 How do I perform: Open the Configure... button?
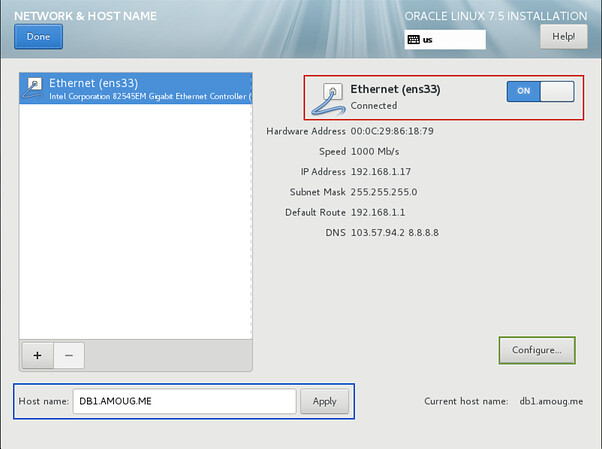pyautogui.click(x=537, y=350)
